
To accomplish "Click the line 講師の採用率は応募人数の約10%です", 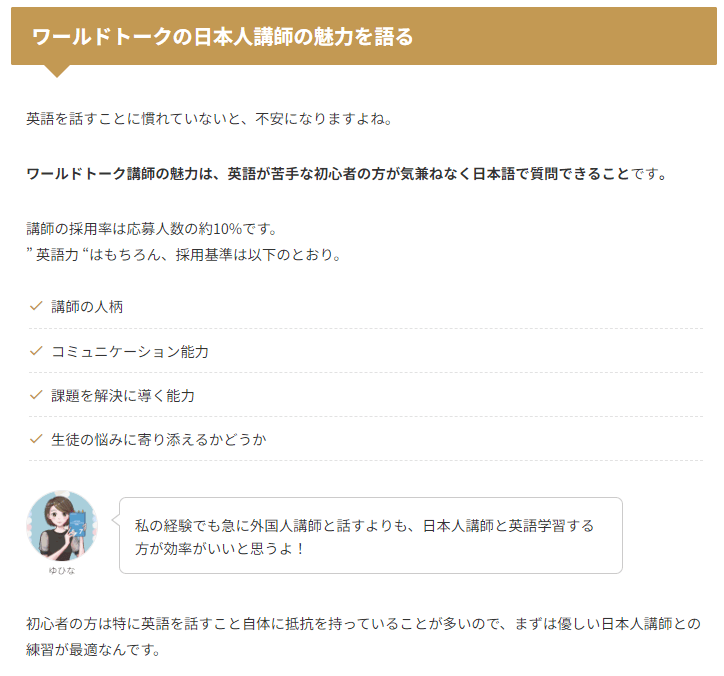I will tap(152, 229).
